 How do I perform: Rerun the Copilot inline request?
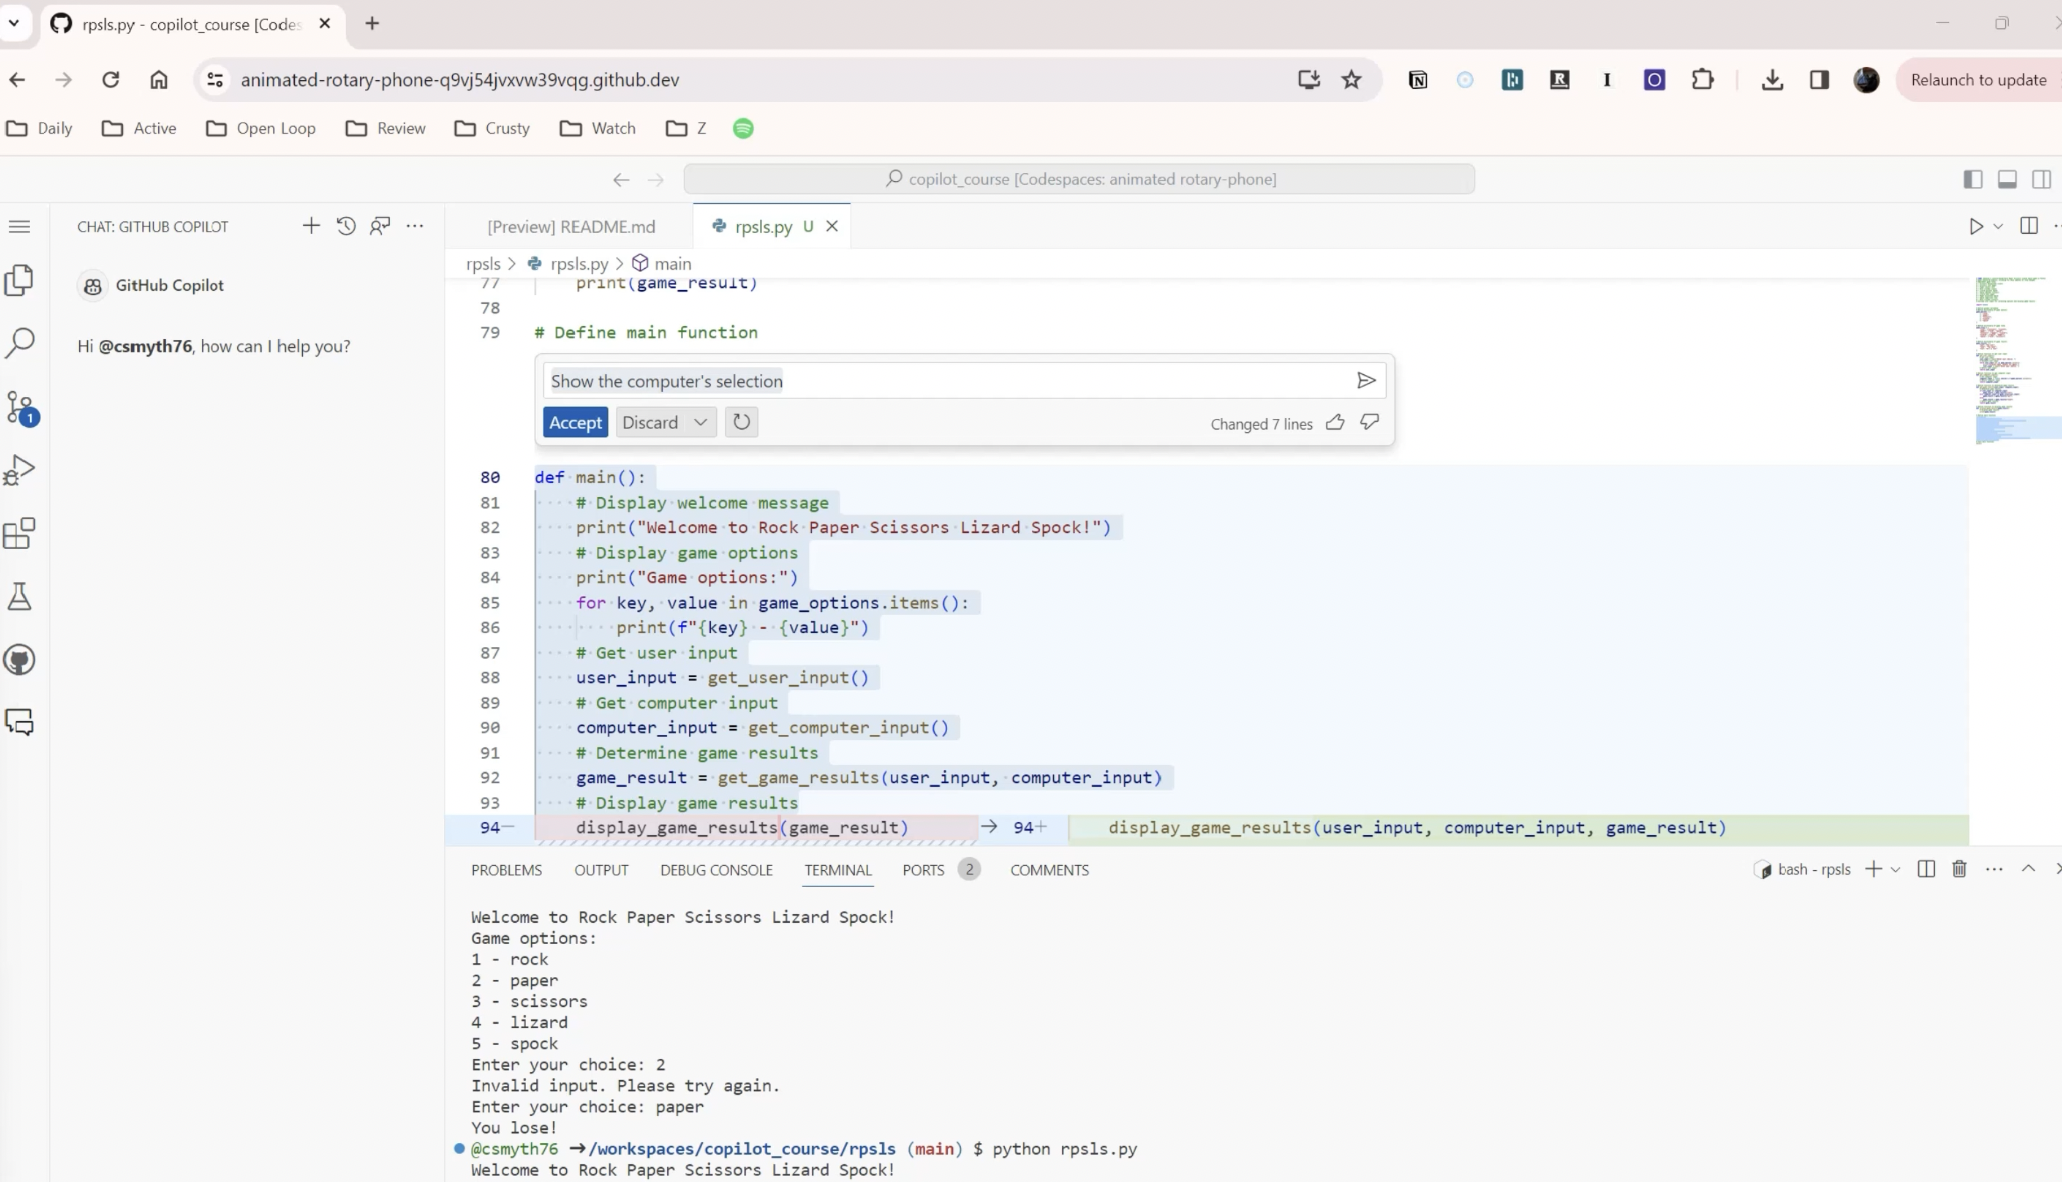(x=741, y=422)
